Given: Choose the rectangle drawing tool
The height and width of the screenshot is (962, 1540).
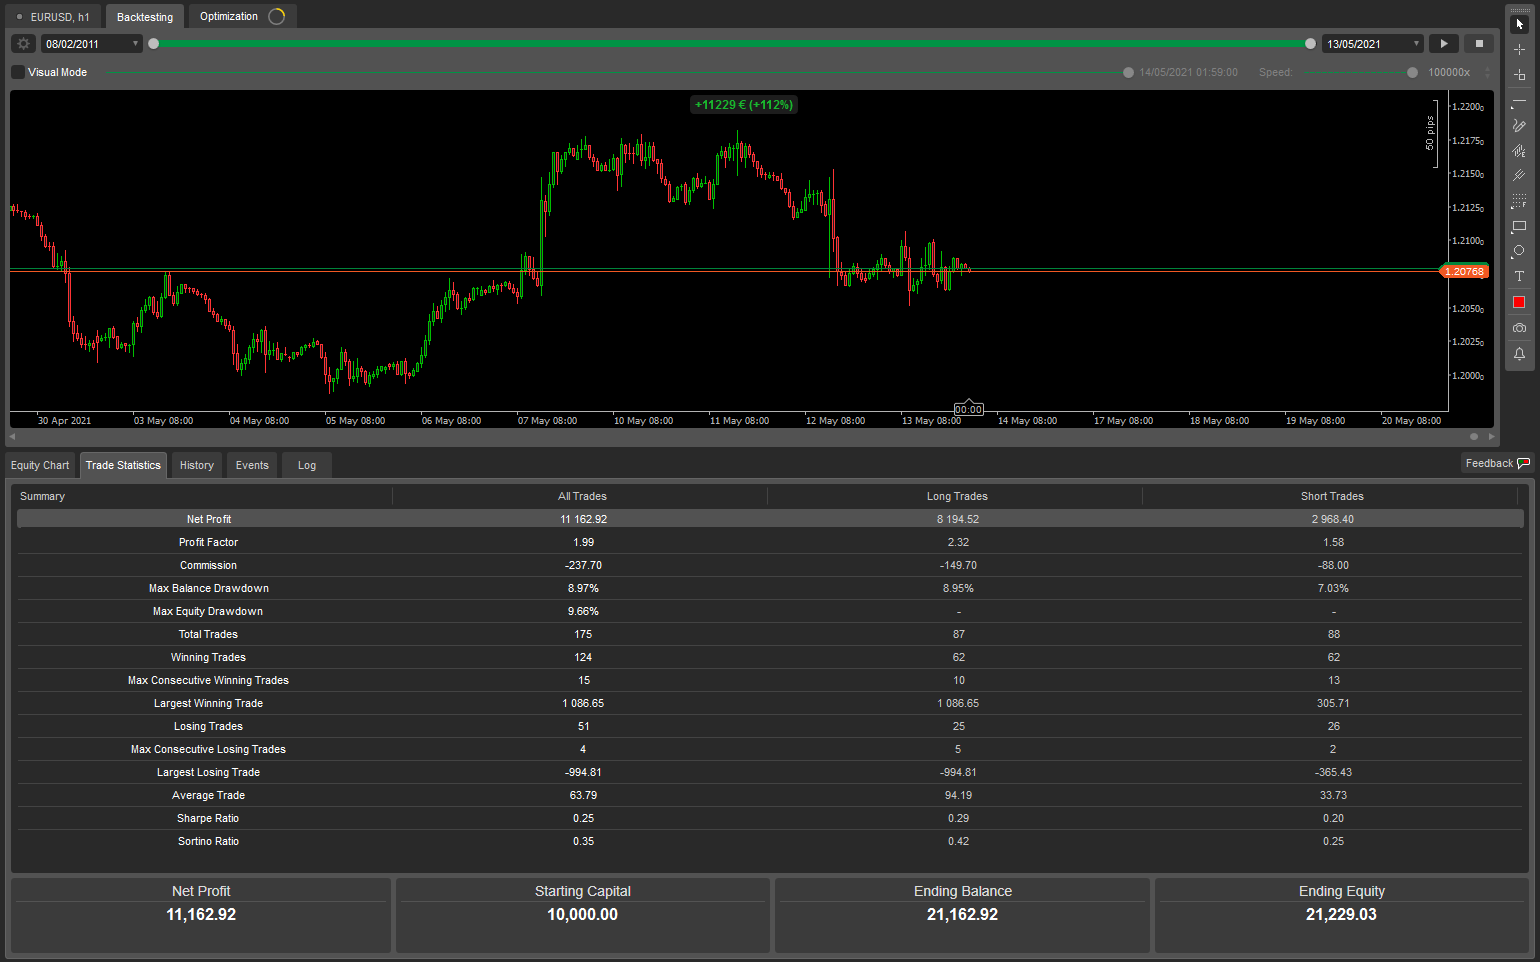Looking at the screenshot, I should [1519, 227].
